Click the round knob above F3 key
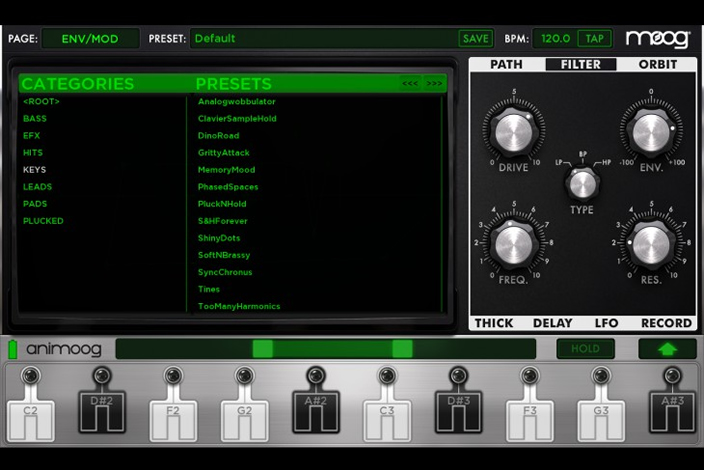This screenshot has height=470, width=704. 530,375
